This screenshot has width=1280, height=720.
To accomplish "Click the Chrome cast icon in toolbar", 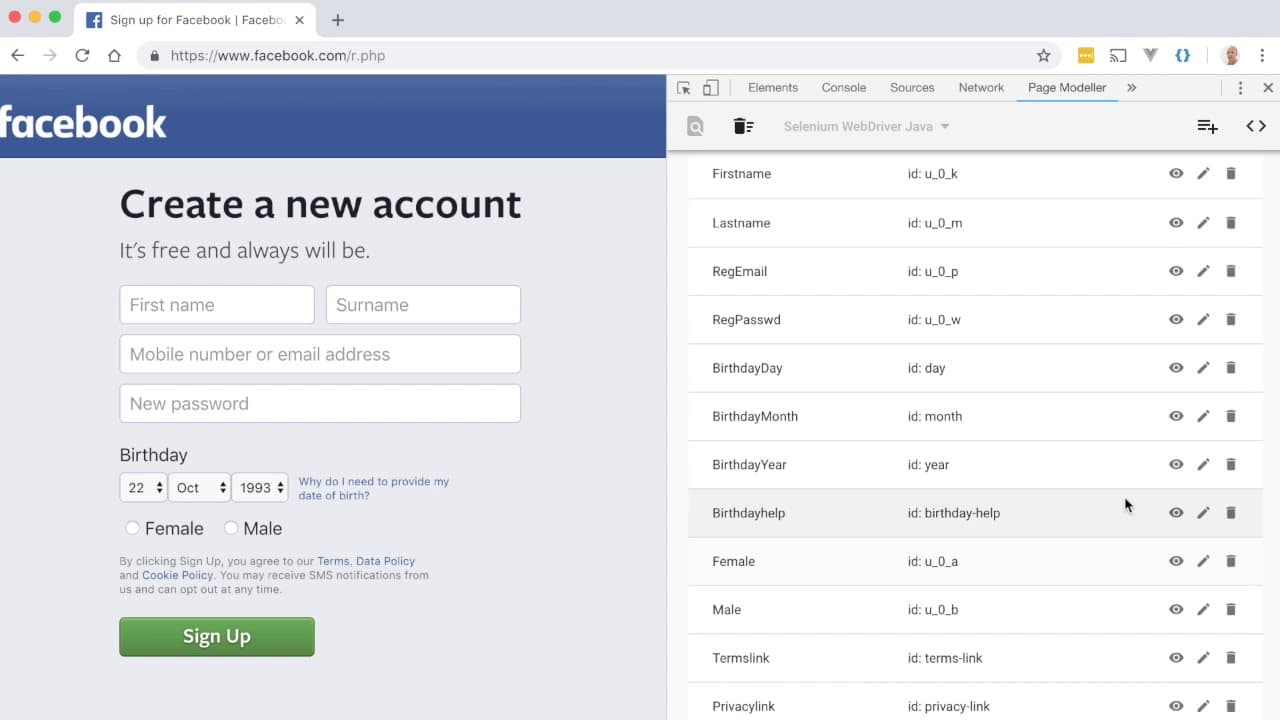I will coord(1118,56).
